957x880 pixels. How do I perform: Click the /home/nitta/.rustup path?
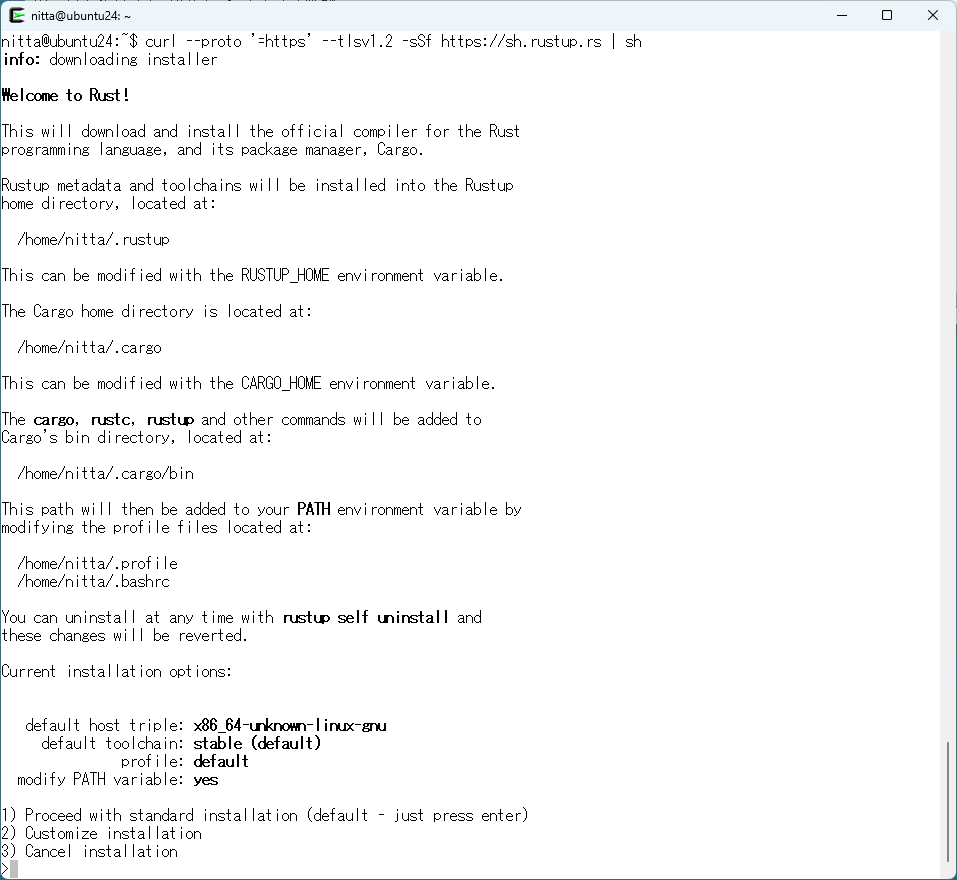(x=93, y=239)
